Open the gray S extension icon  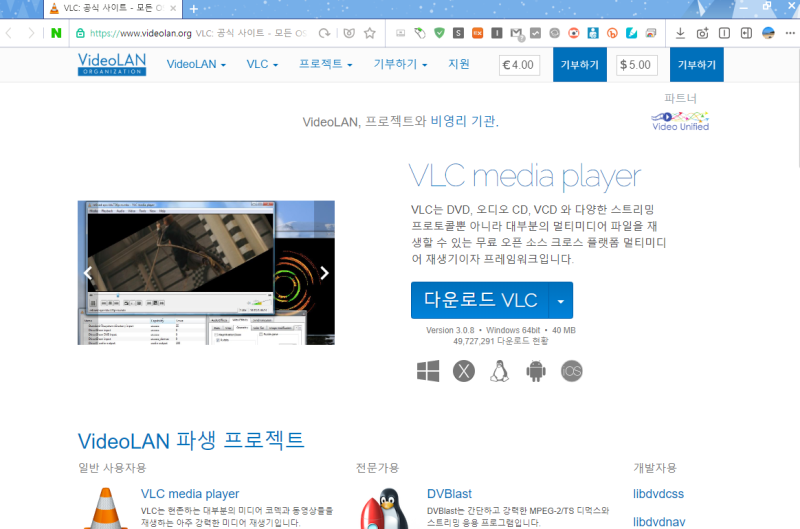(x=458, y=33)
